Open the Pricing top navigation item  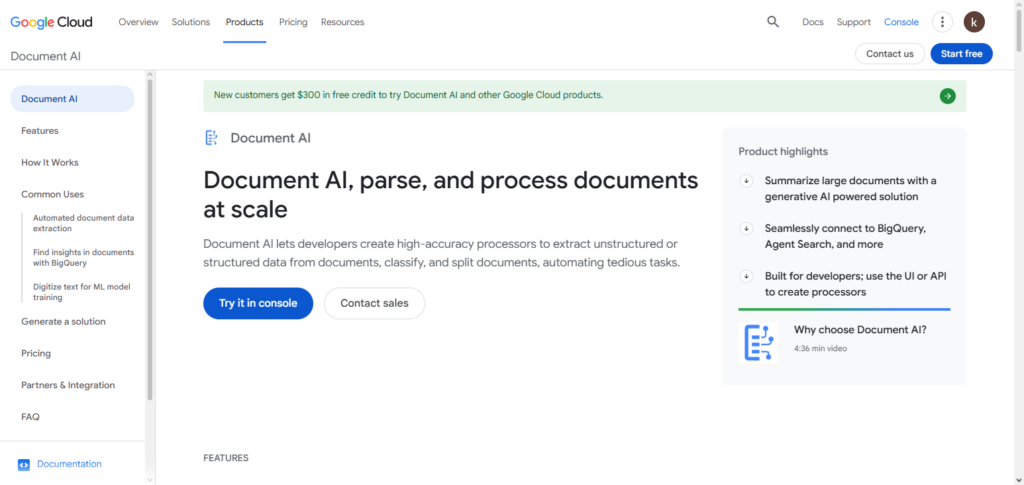point(293,22)
